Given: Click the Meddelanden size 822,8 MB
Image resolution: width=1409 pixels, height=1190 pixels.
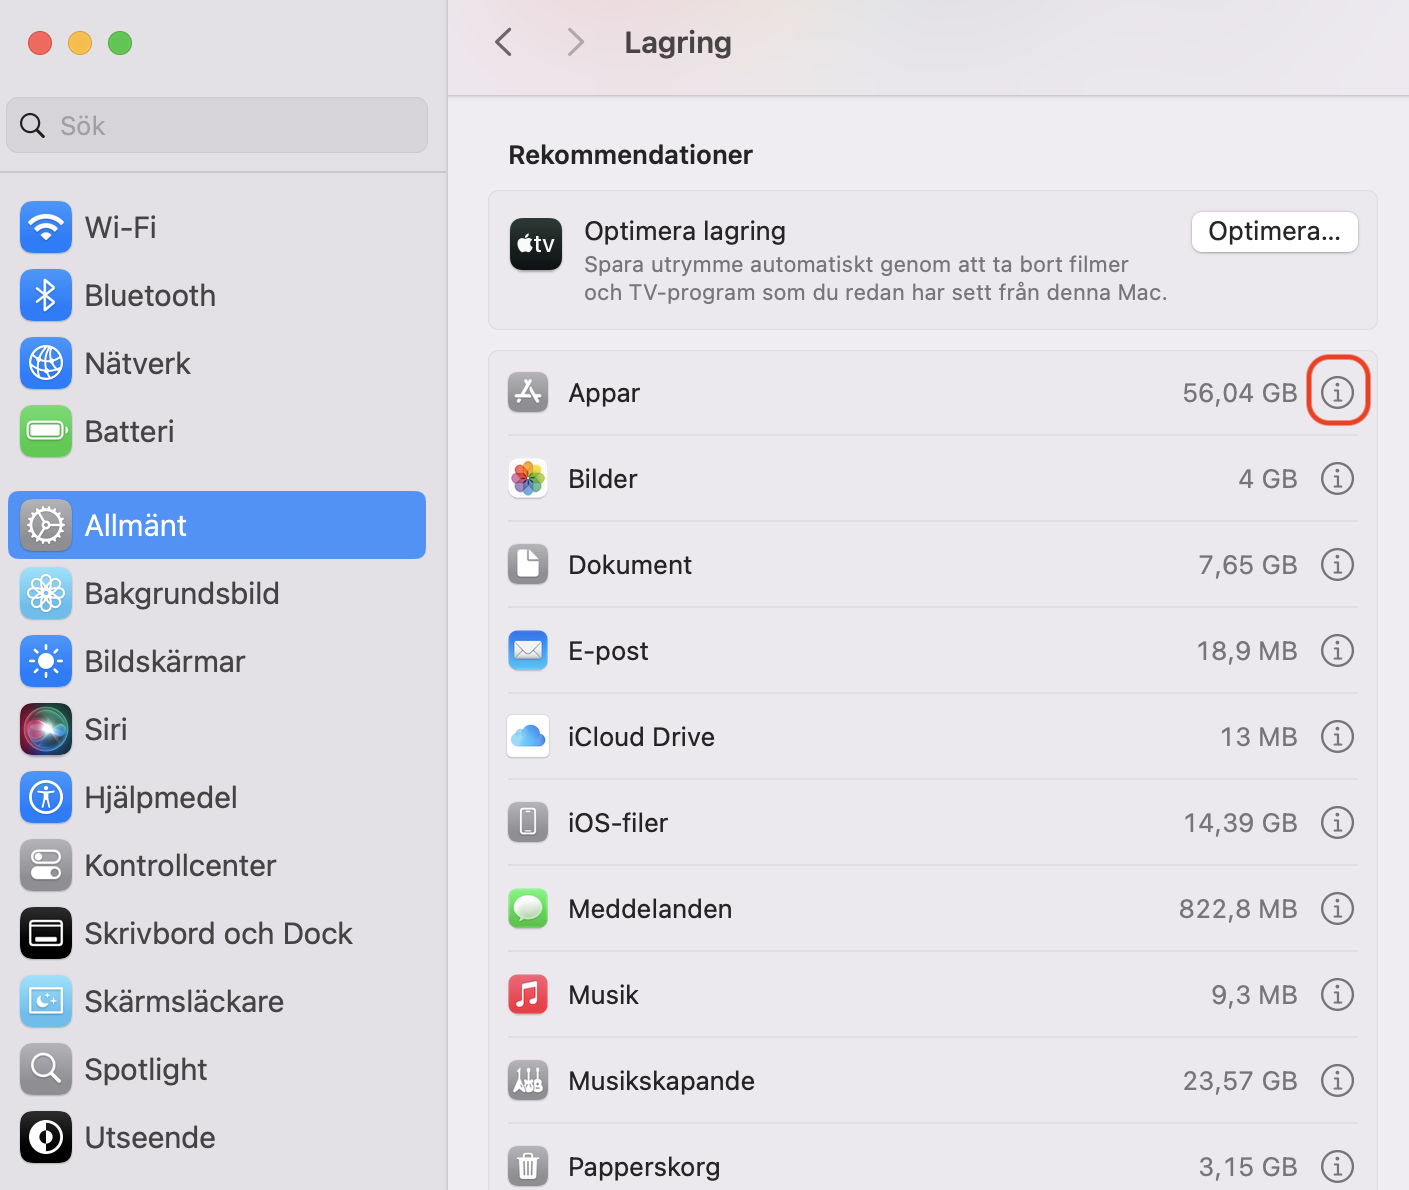Looking at the screenshot, I should click(x=1238, y=909).
